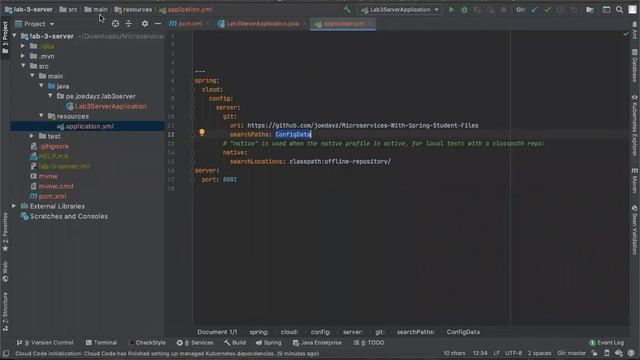
Task: Collapse all with the Project panel icon
Action: coord(129,24)
